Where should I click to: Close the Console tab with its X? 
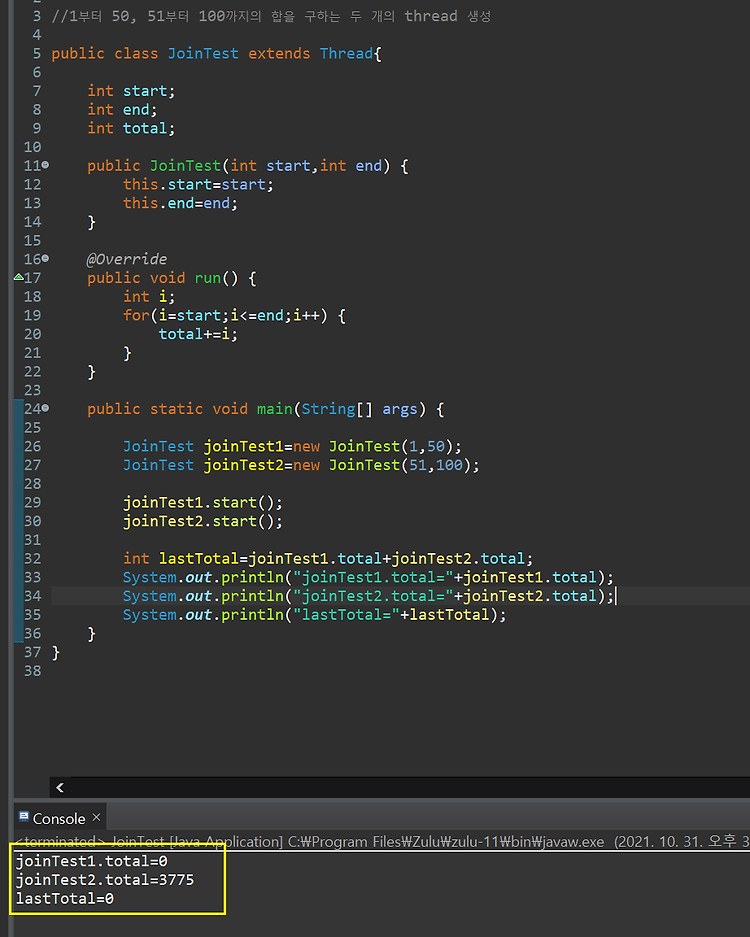pyautogui.click(x=96, y=817)
